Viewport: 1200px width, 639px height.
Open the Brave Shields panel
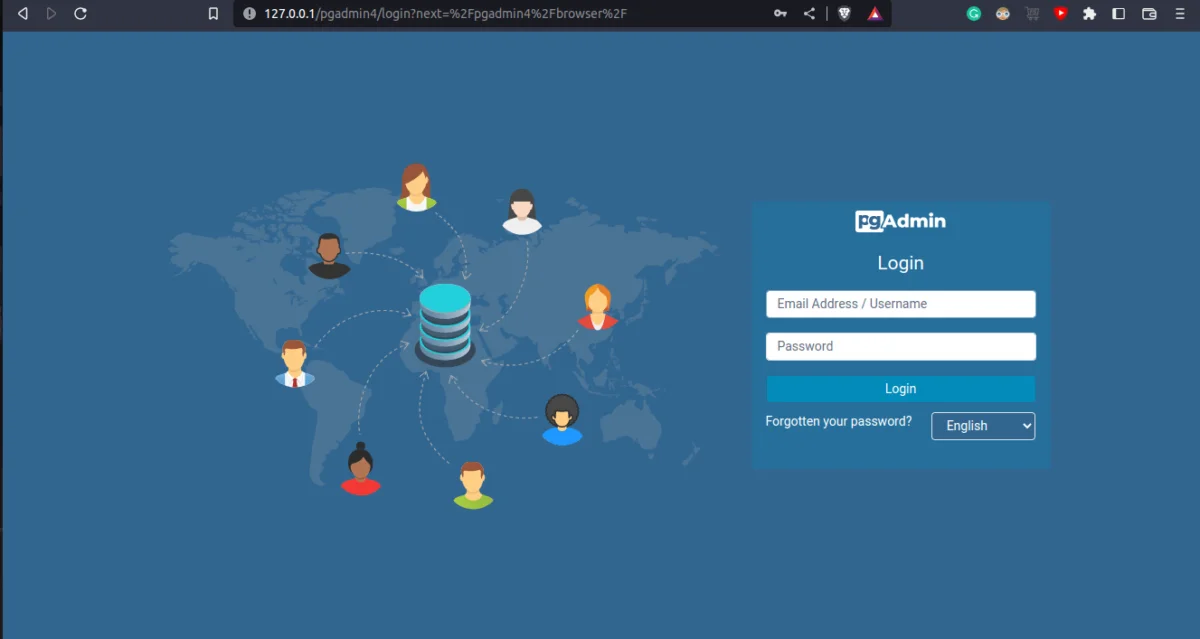pos(845,14)
